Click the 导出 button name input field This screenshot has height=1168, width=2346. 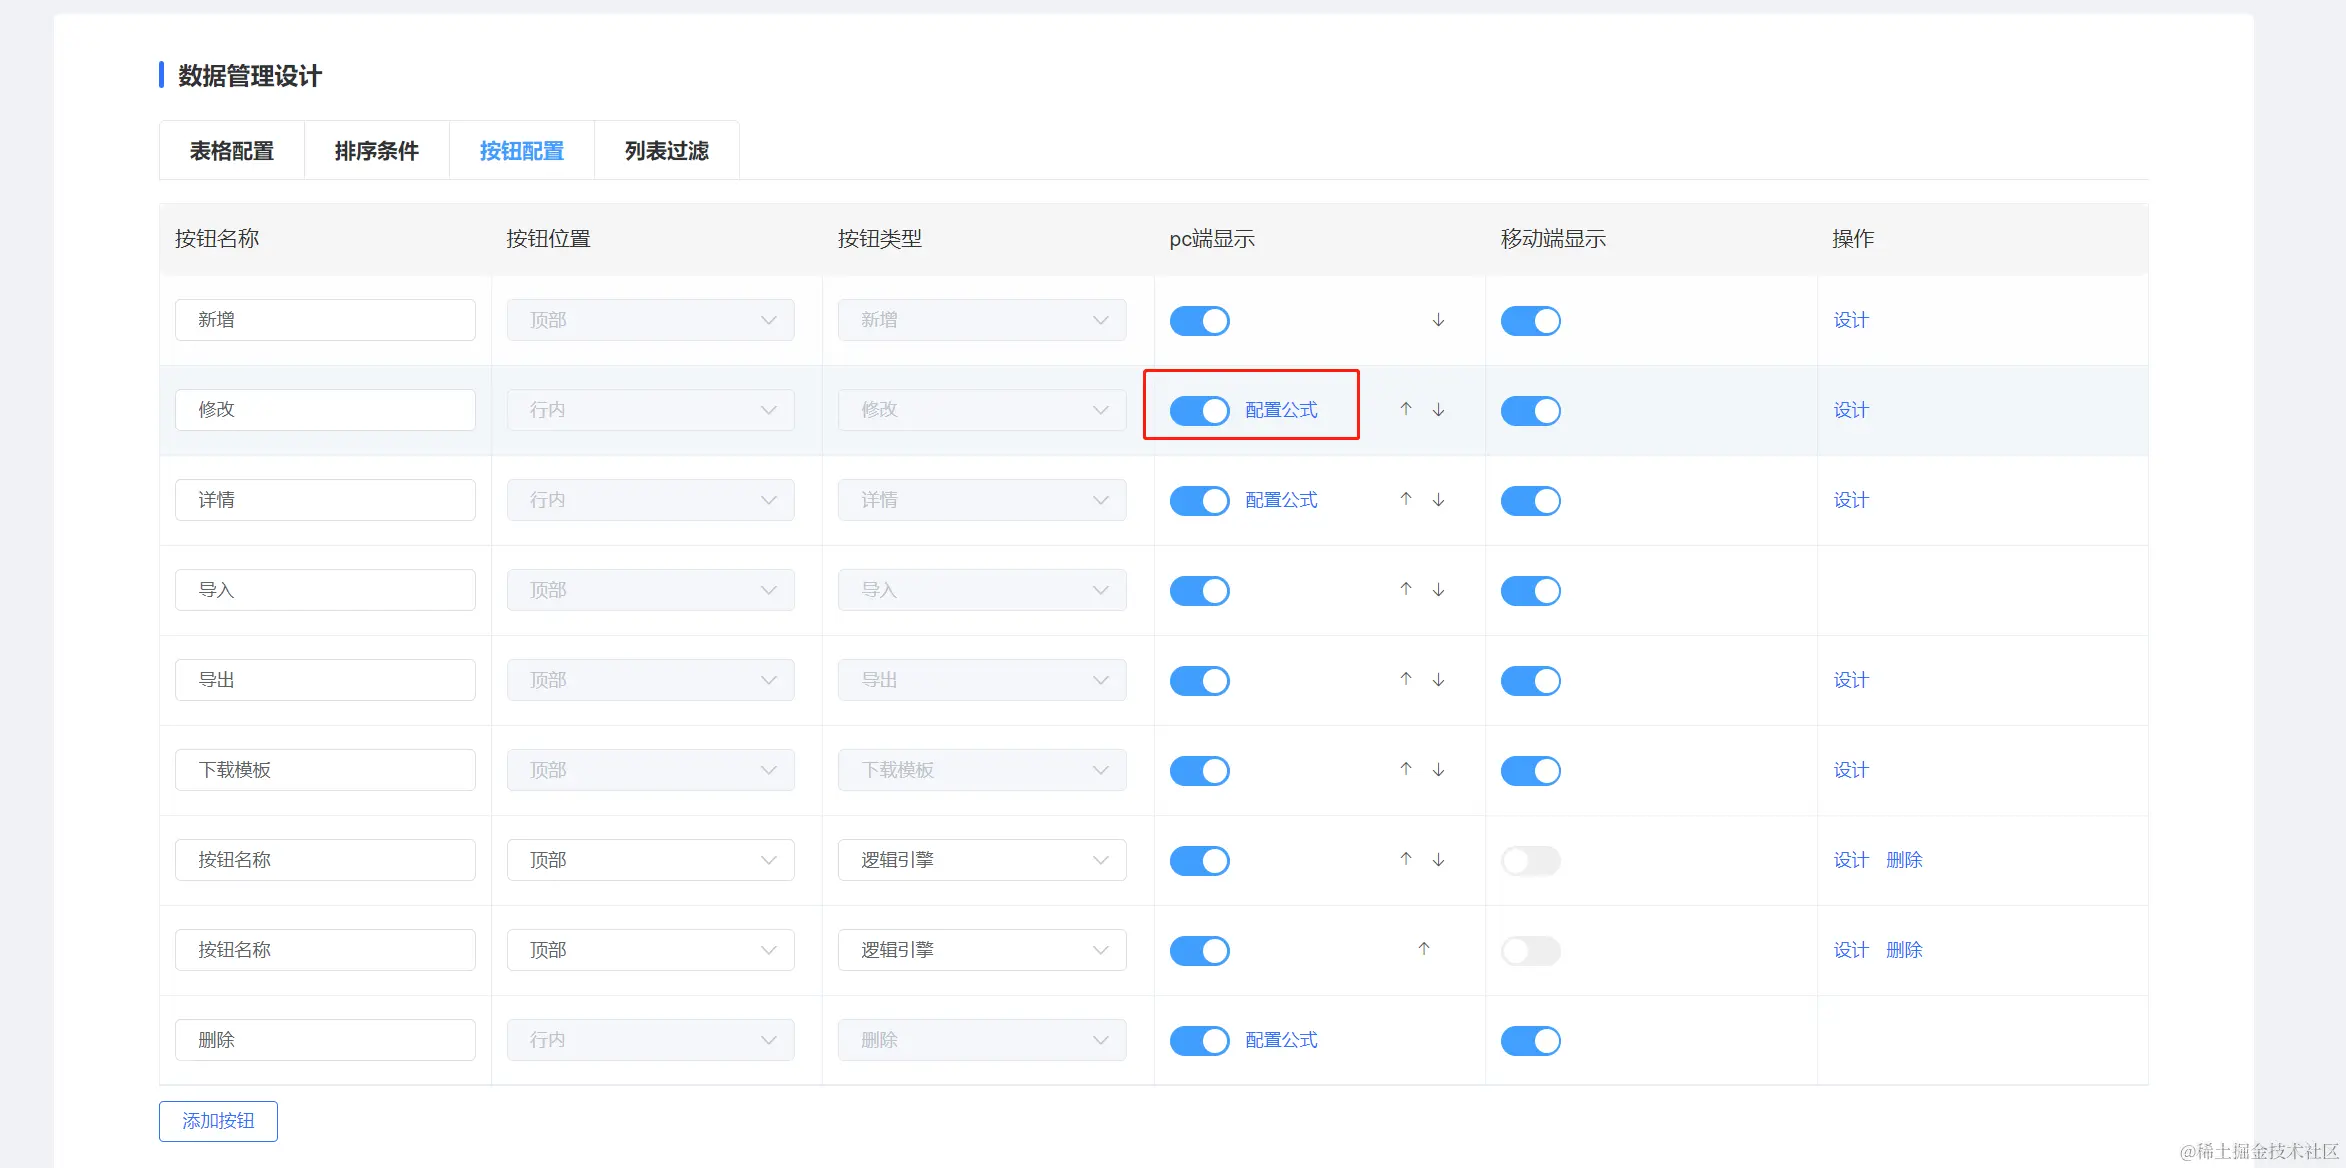click(x=325, y=680)
